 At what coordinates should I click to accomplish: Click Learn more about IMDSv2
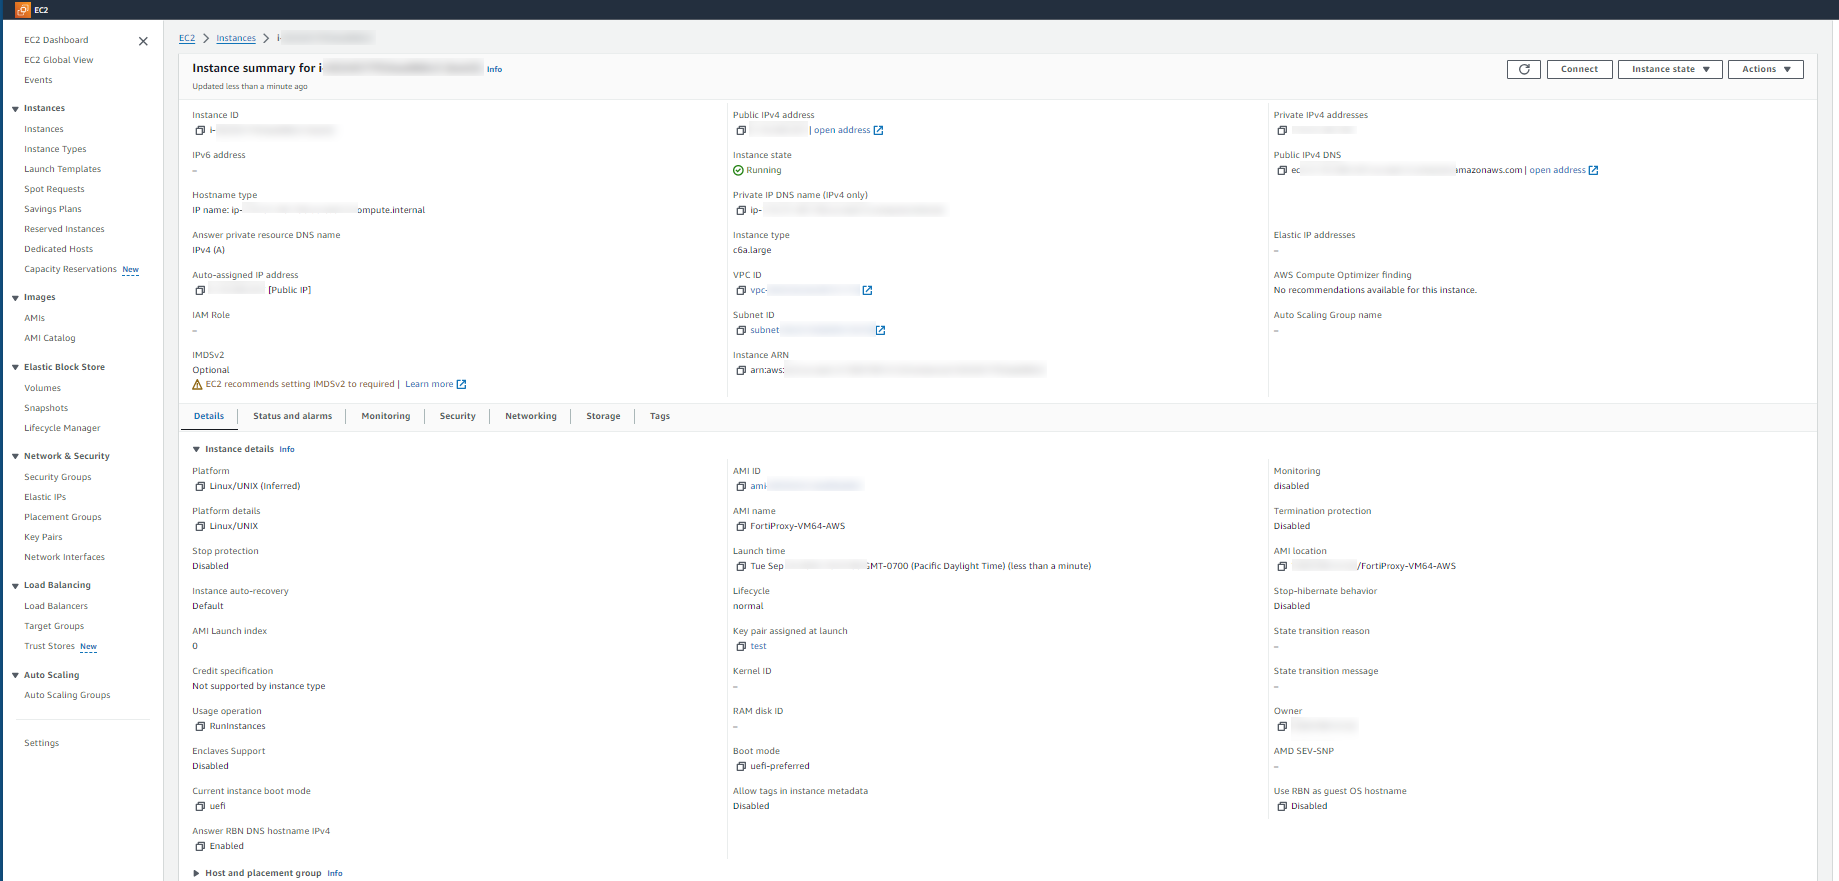(x=435, y=384)
